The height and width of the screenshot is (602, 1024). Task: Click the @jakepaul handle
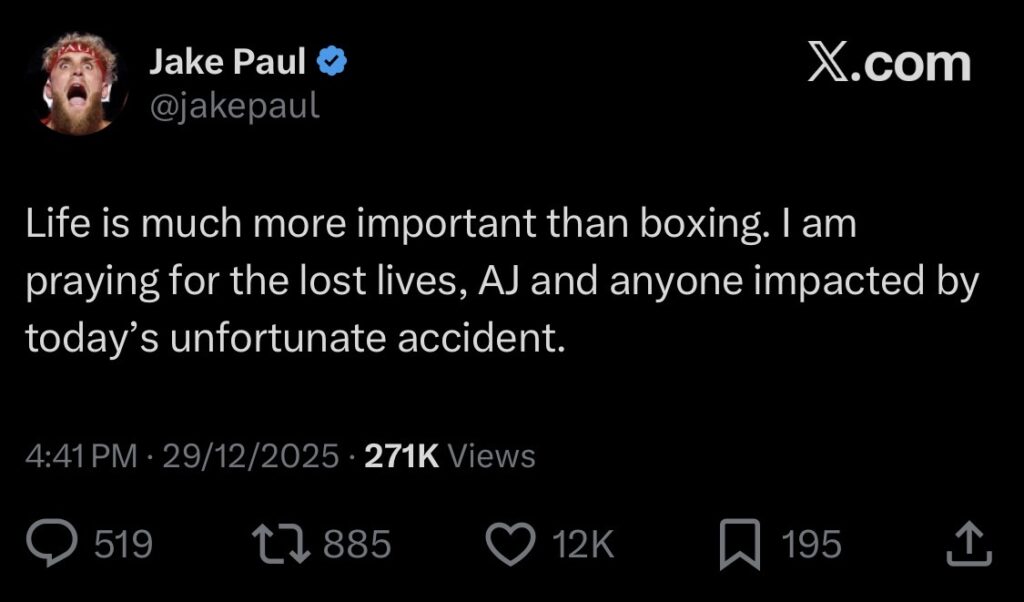pyautogui.click(x=234, y=104)
